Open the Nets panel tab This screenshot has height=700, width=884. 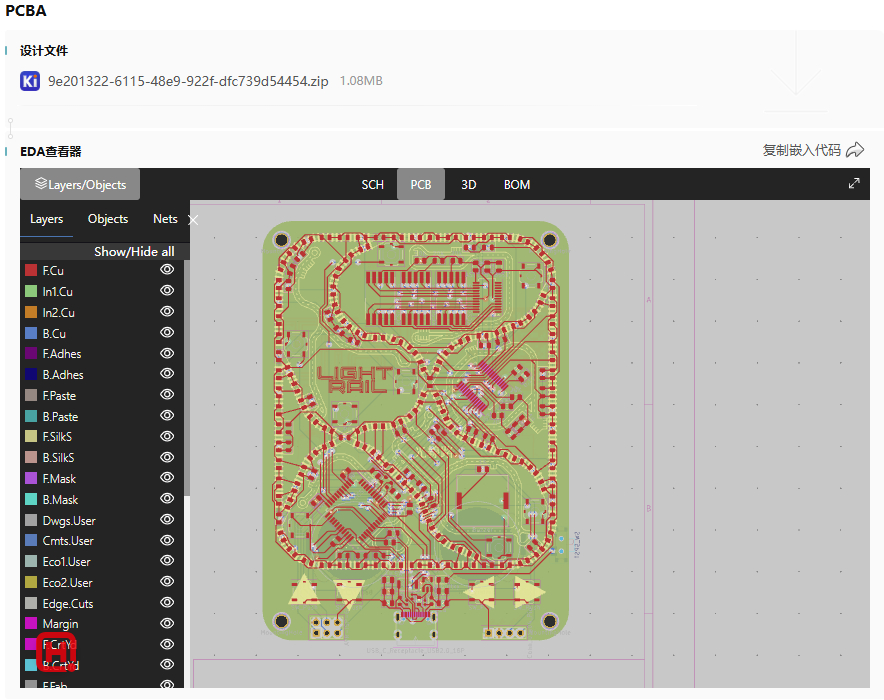pos(165,219)
